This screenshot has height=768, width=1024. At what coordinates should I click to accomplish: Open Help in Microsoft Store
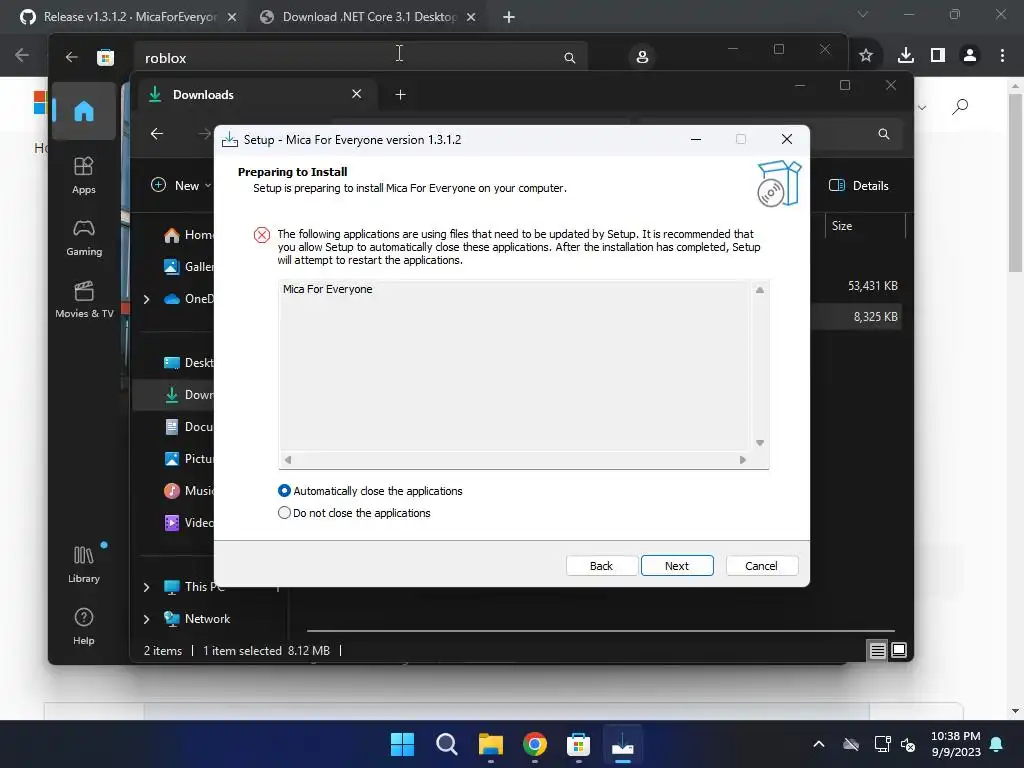pos(84,627)
